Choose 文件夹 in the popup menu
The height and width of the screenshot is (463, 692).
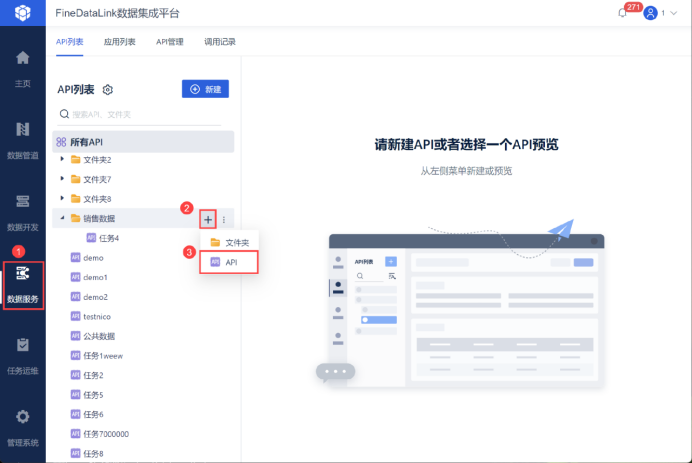point(229,242)
